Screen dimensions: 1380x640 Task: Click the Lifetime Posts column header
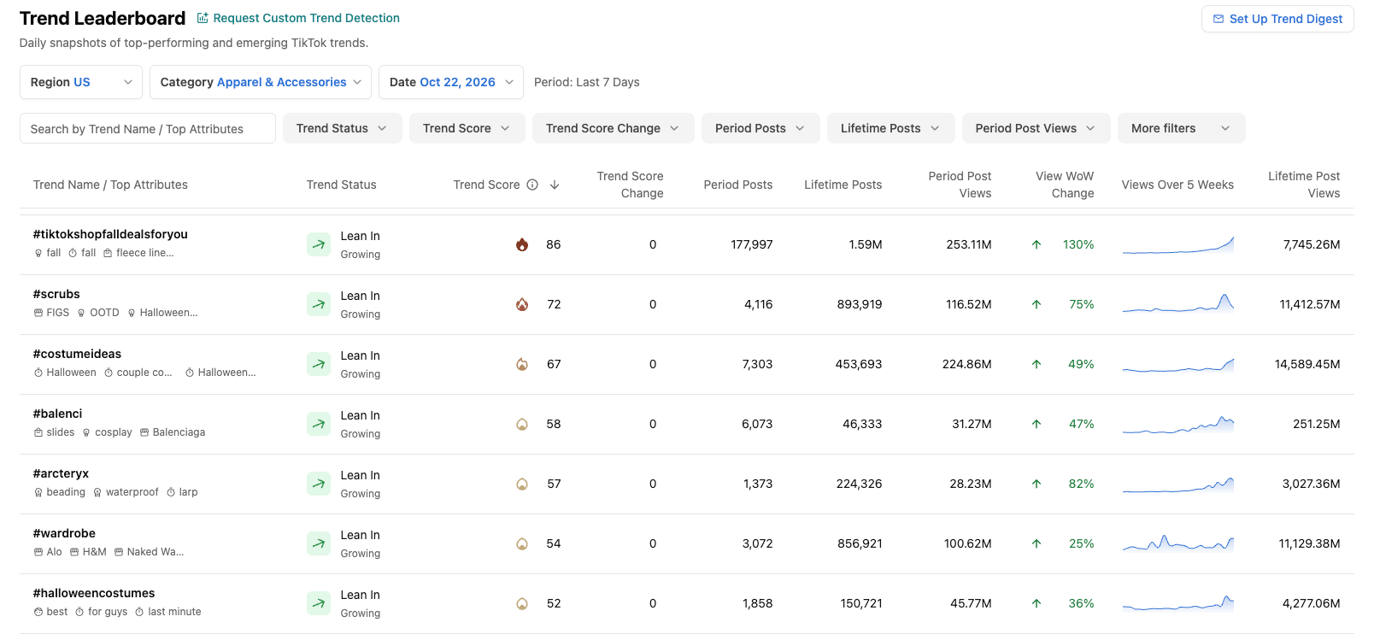pos(843,185)
